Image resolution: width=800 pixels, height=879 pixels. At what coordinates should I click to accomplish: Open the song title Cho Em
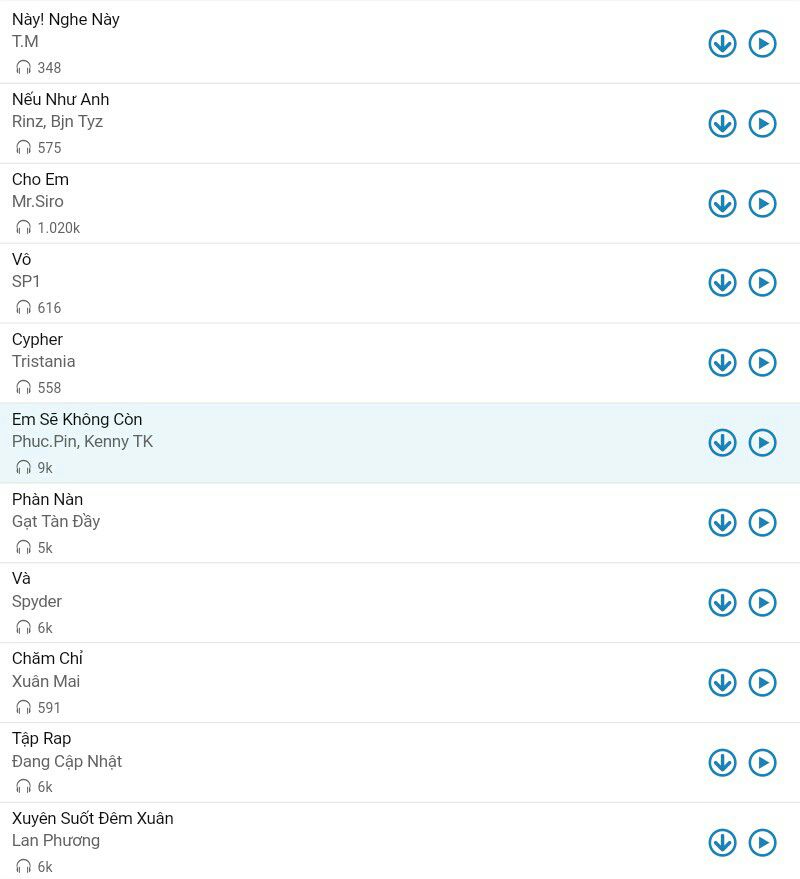point(40,179)
